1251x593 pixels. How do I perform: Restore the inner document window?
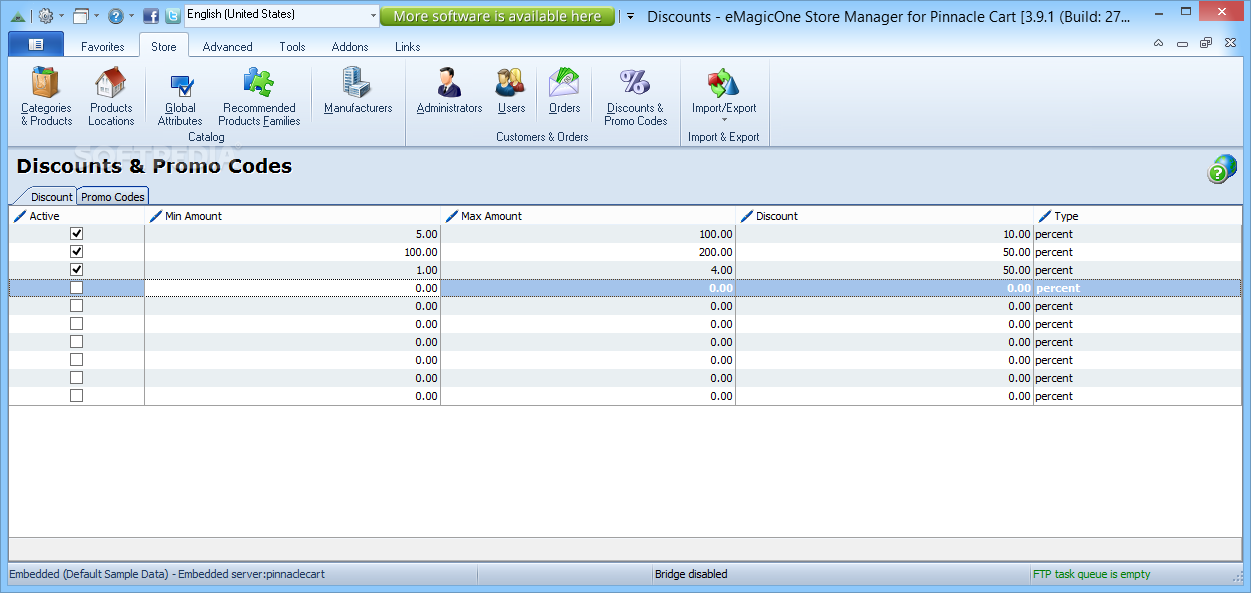[x=1206, y=43]
